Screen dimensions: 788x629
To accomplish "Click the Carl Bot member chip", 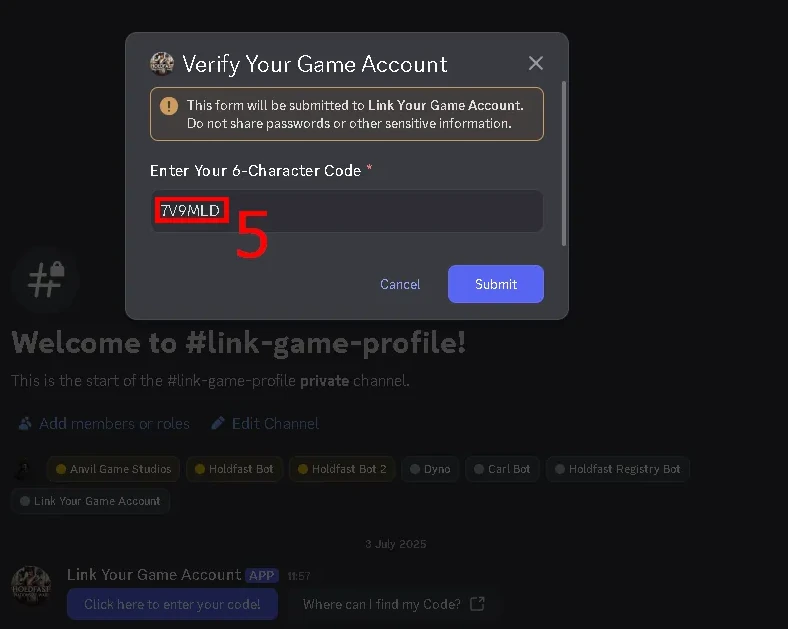I will [x=502, y=469].
